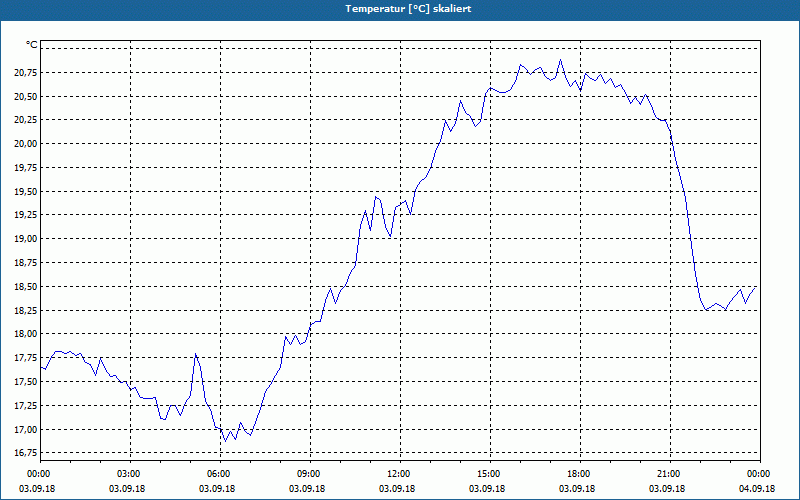Click the 18:00 time axis label
The width and height of the screenshot is (800, 500).
pos(580,474)
